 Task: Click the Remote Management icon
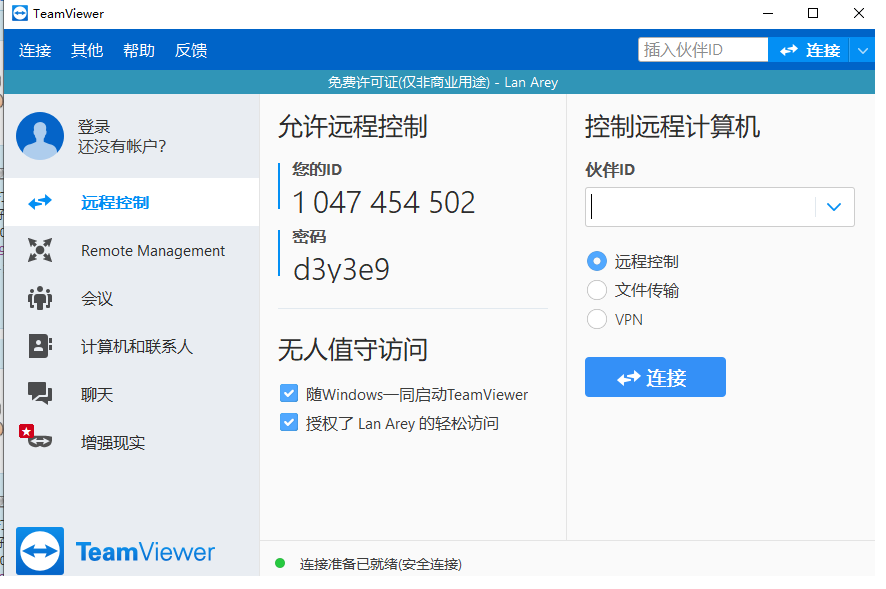(40, 250)
